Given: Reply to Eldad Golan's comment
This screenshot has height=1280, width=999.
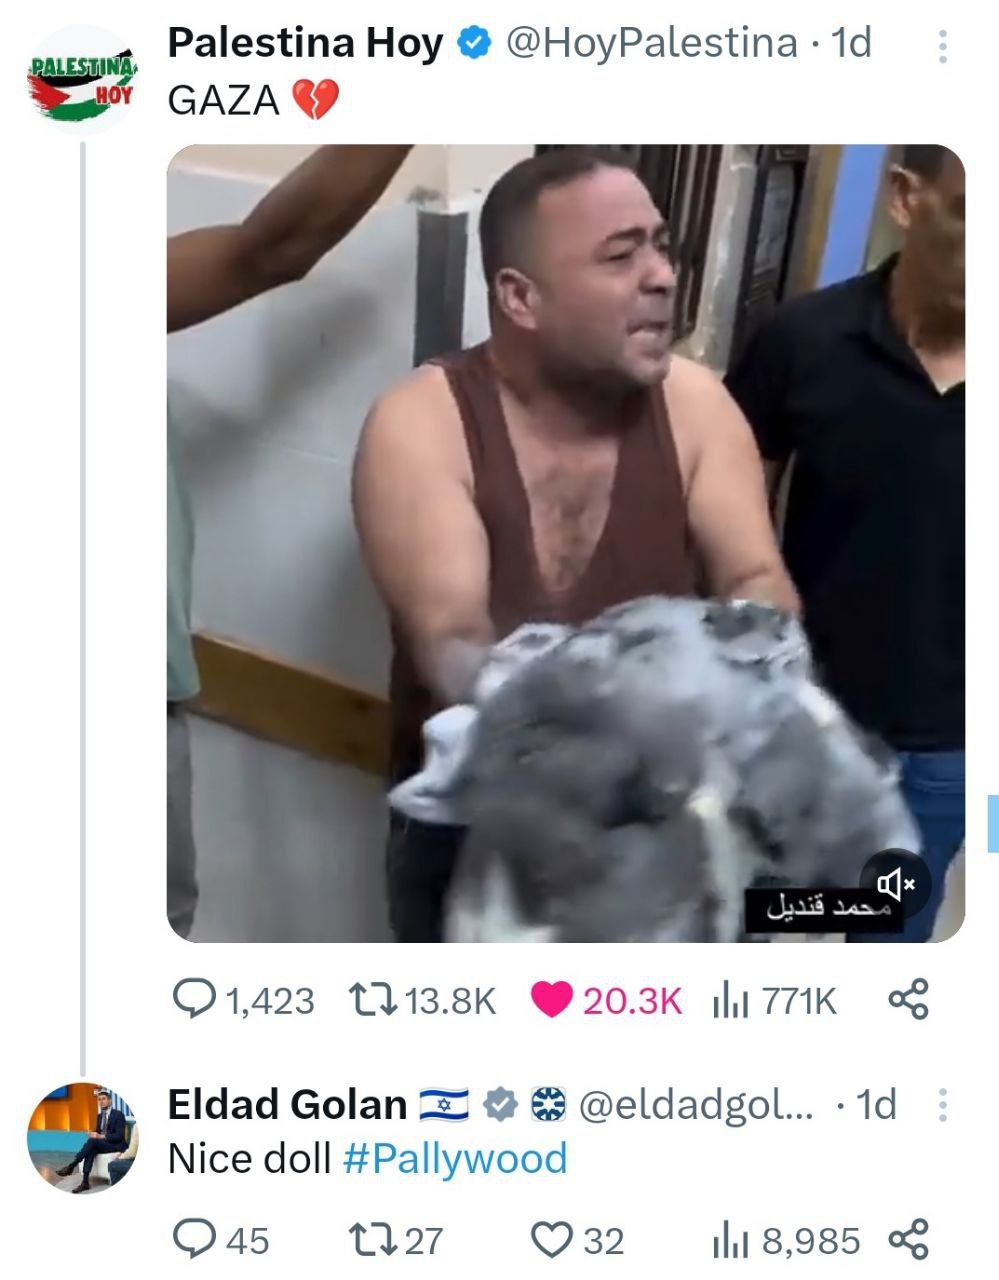Looking at the screenshot, I should tap(221, 1241).
